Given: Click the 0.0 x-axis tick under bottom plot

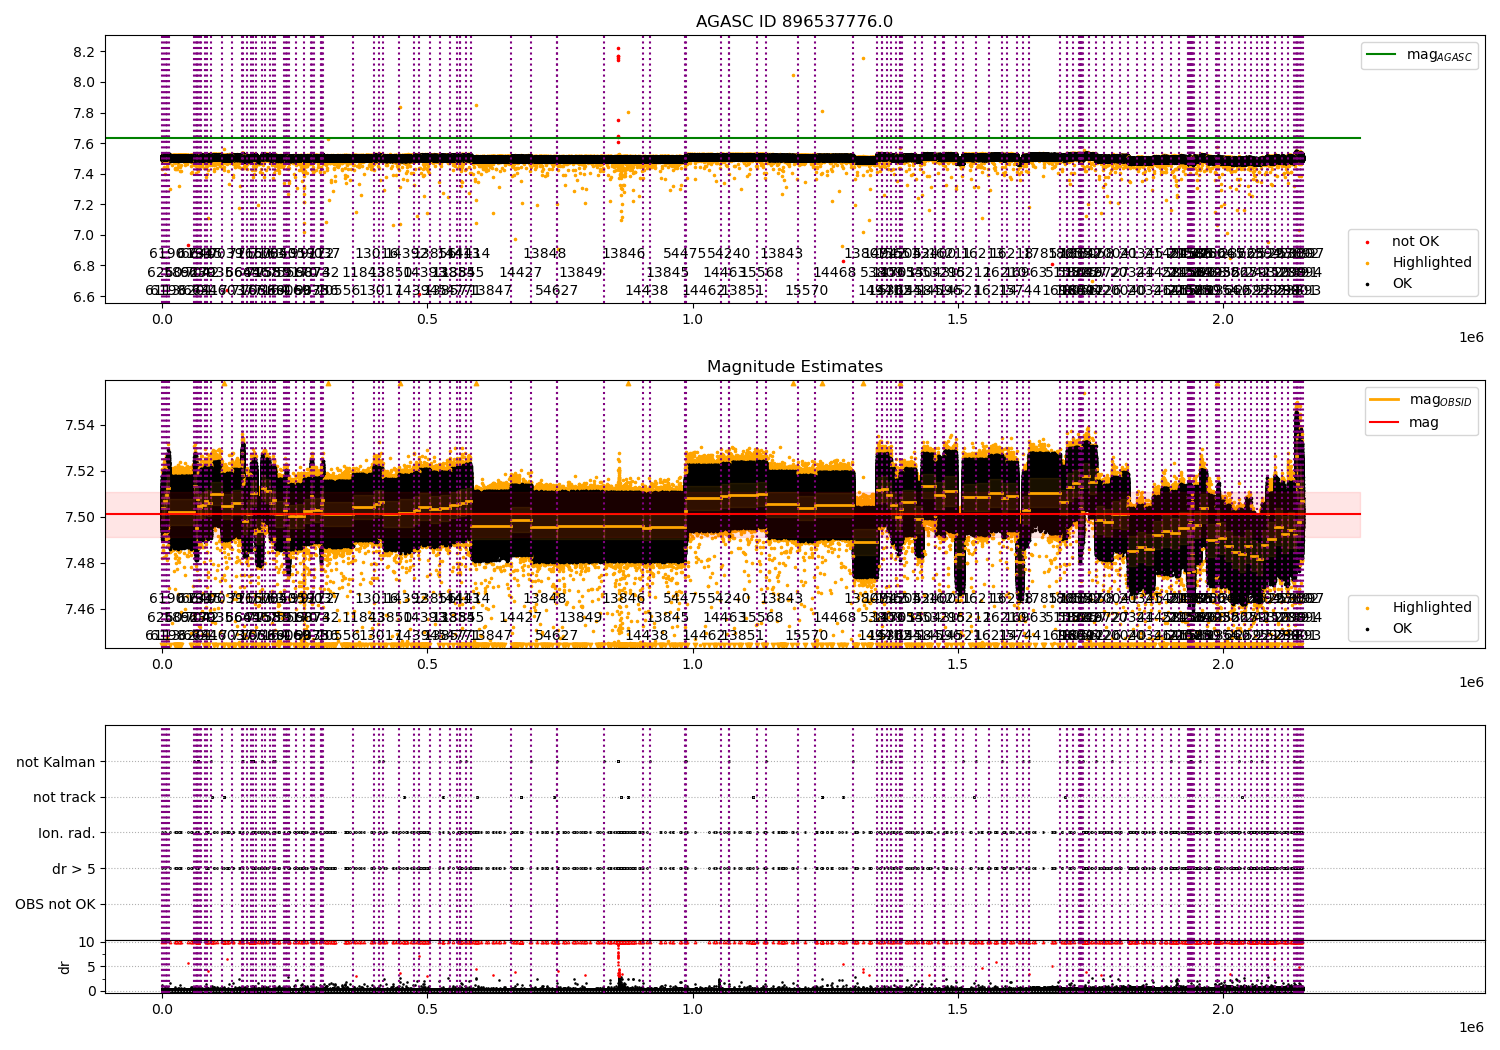Looking at the screenshot, I should click(162, 1010).
